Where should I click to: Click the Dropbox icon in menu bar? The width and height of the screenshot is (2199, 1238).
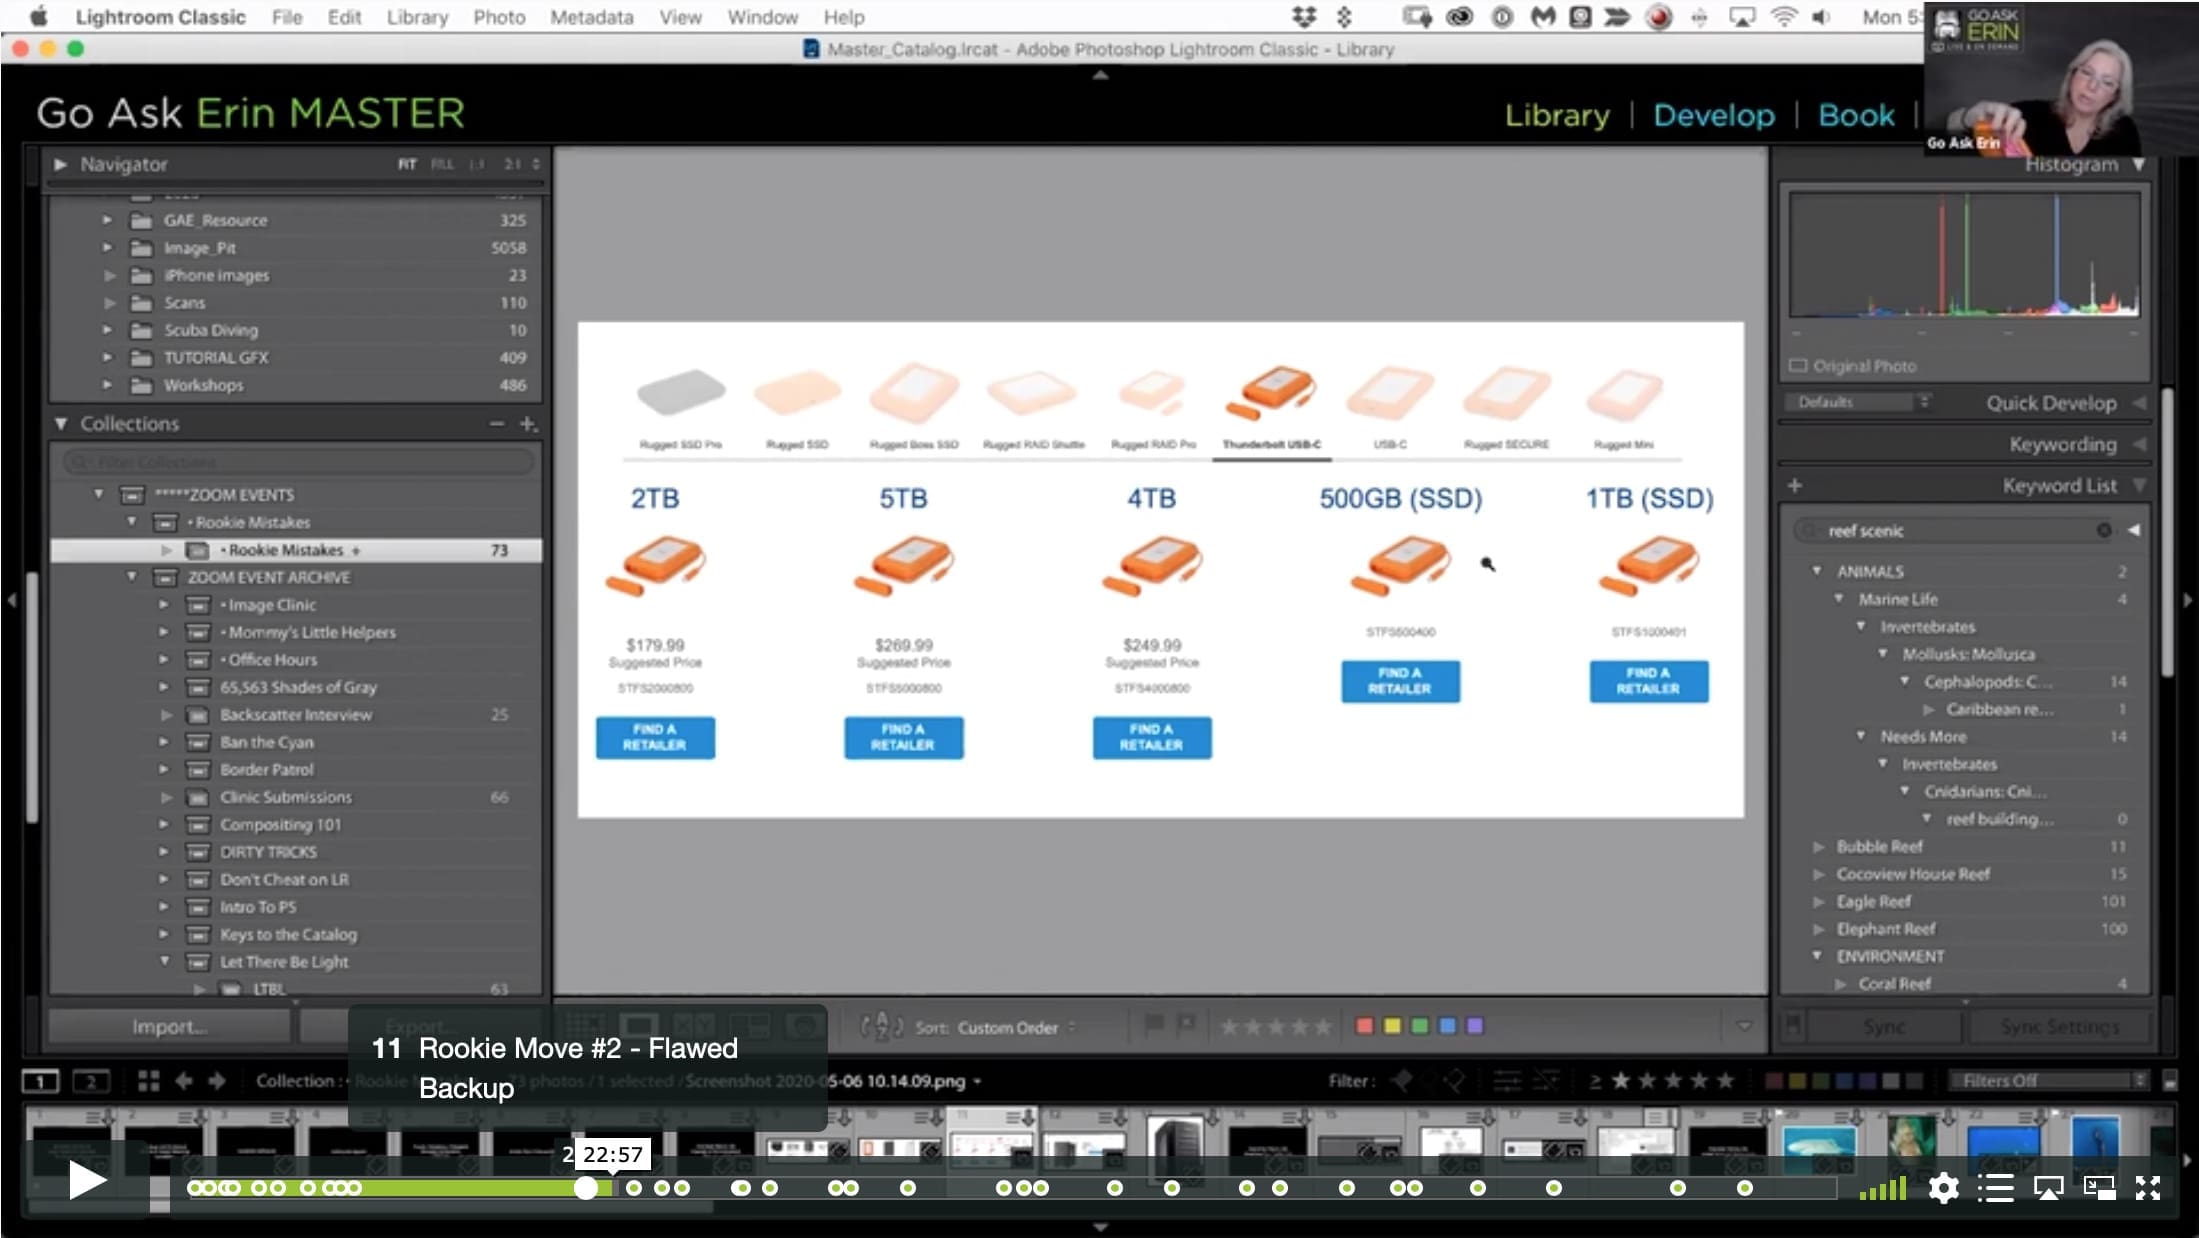(1304, 17)
